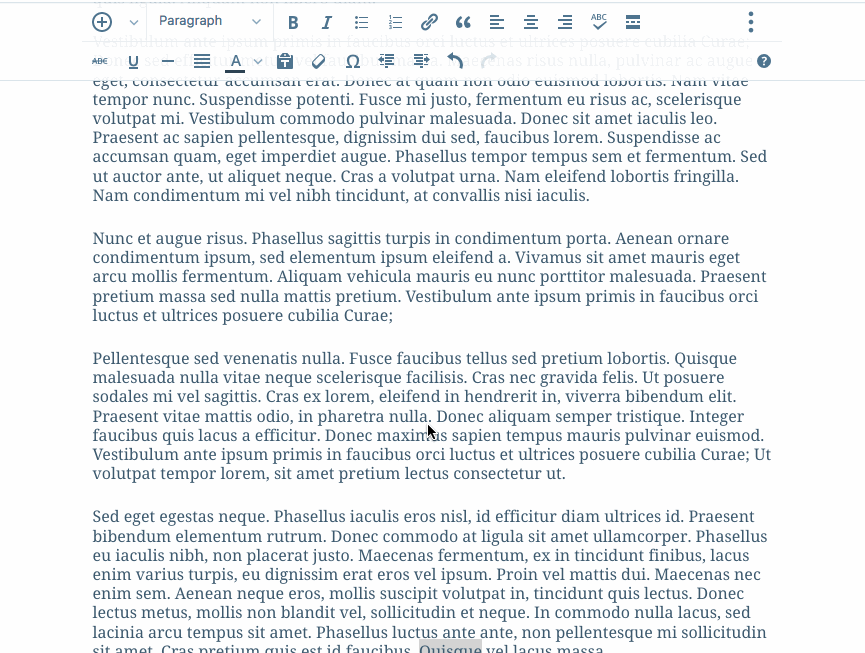
Task: Apply the current text color
Action: (236, 62)
